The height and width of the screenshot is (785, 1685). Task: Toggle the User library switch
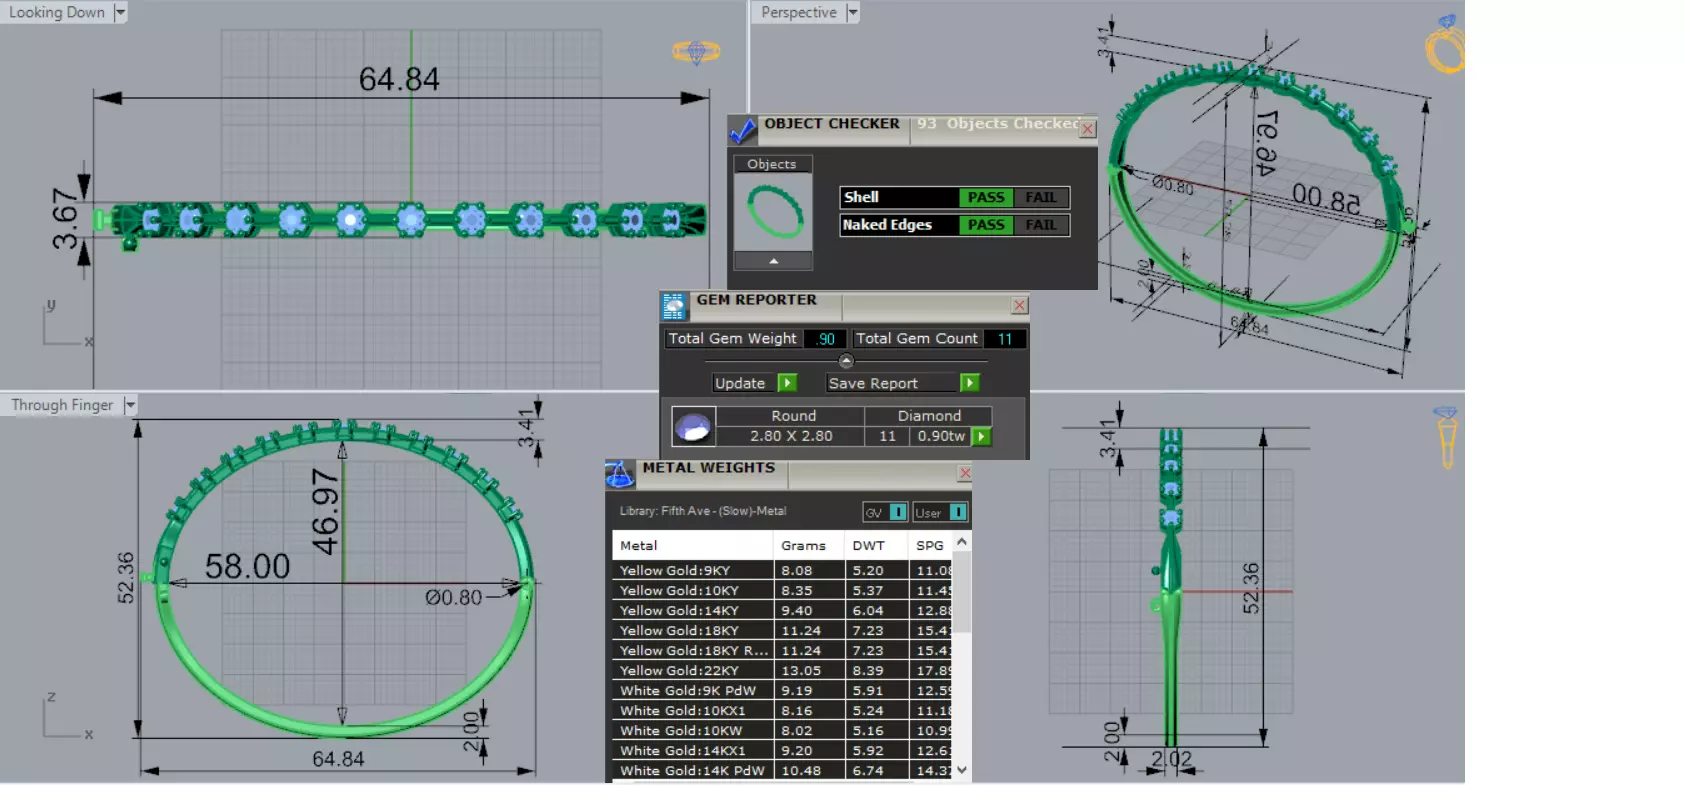[958, 512]
